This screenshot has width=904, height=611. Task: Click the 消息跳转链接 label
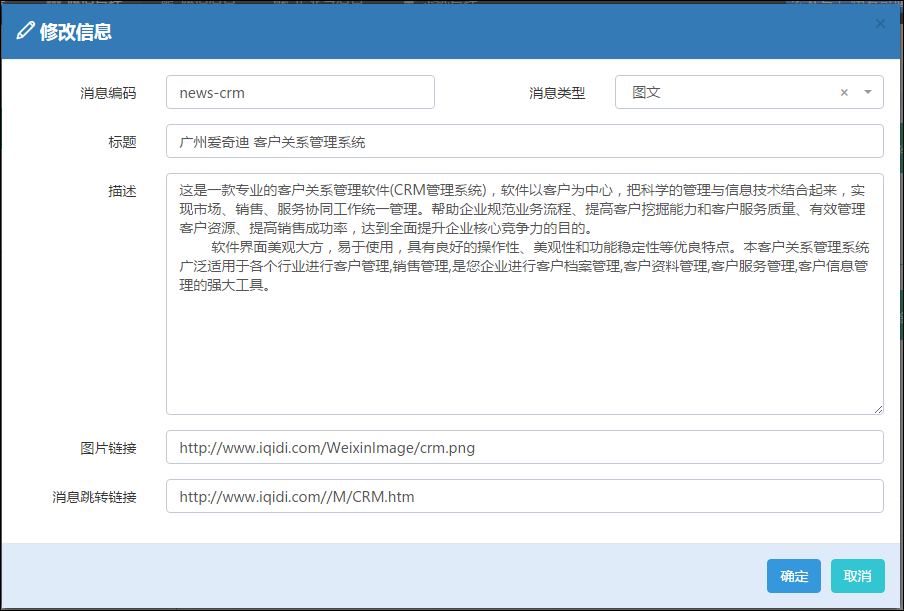pyautogui.click(x=95, y=497)
